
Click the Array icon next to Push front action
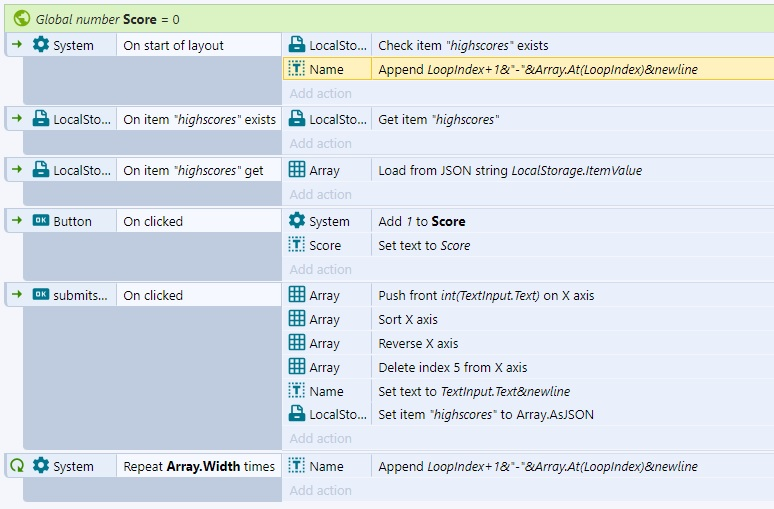tap(297, 295)
